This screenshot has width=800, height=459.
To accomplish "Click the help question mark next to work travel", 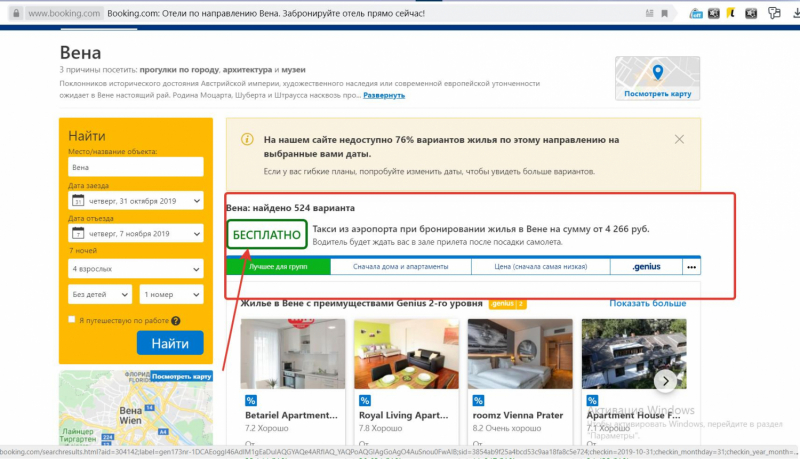I will (176, 321).
